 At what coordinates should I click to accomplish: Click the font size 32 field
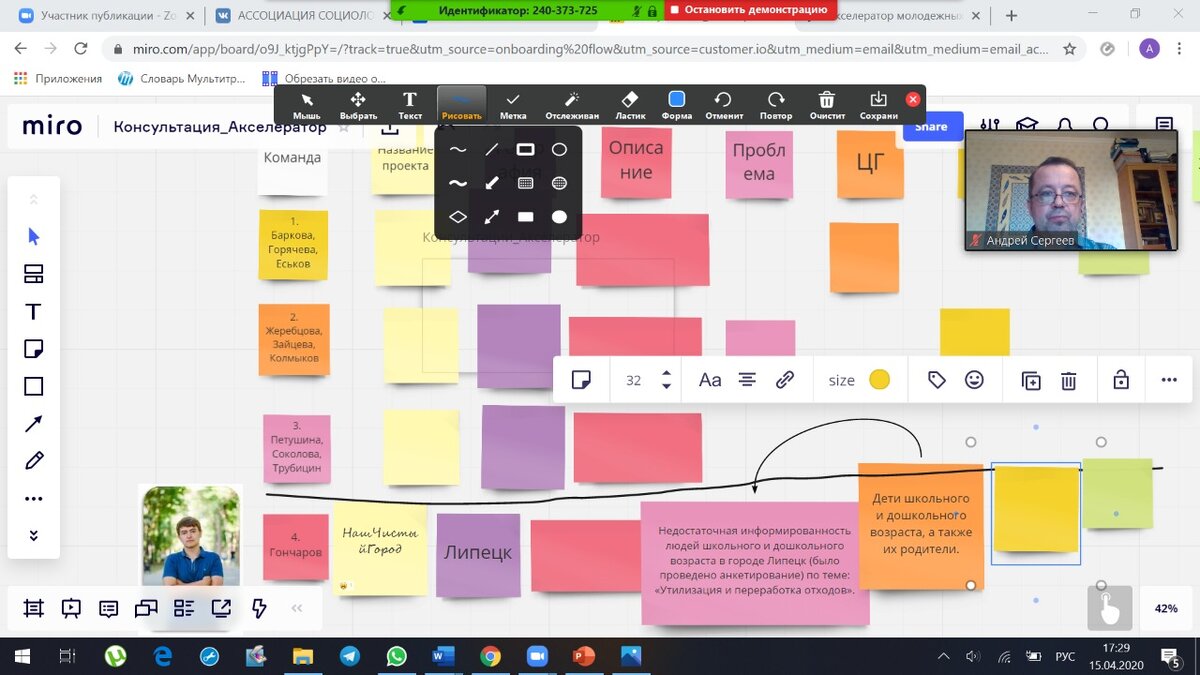[634, 380]
